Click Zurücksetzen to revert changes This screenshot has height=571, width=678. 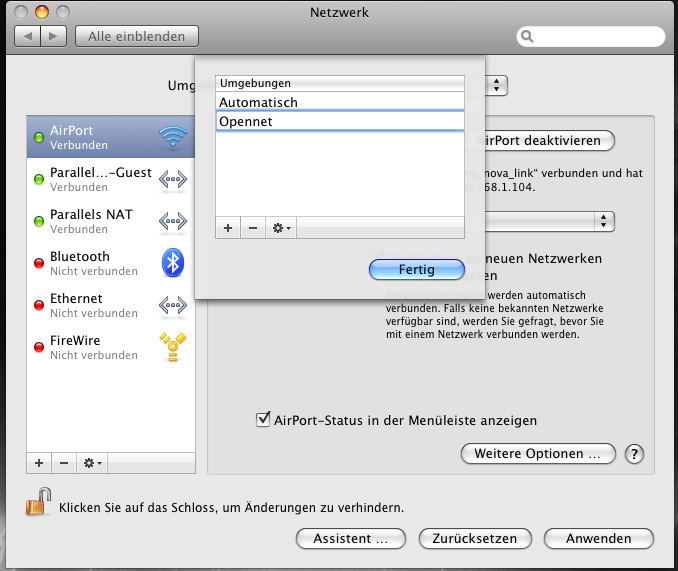coord(475,539)
